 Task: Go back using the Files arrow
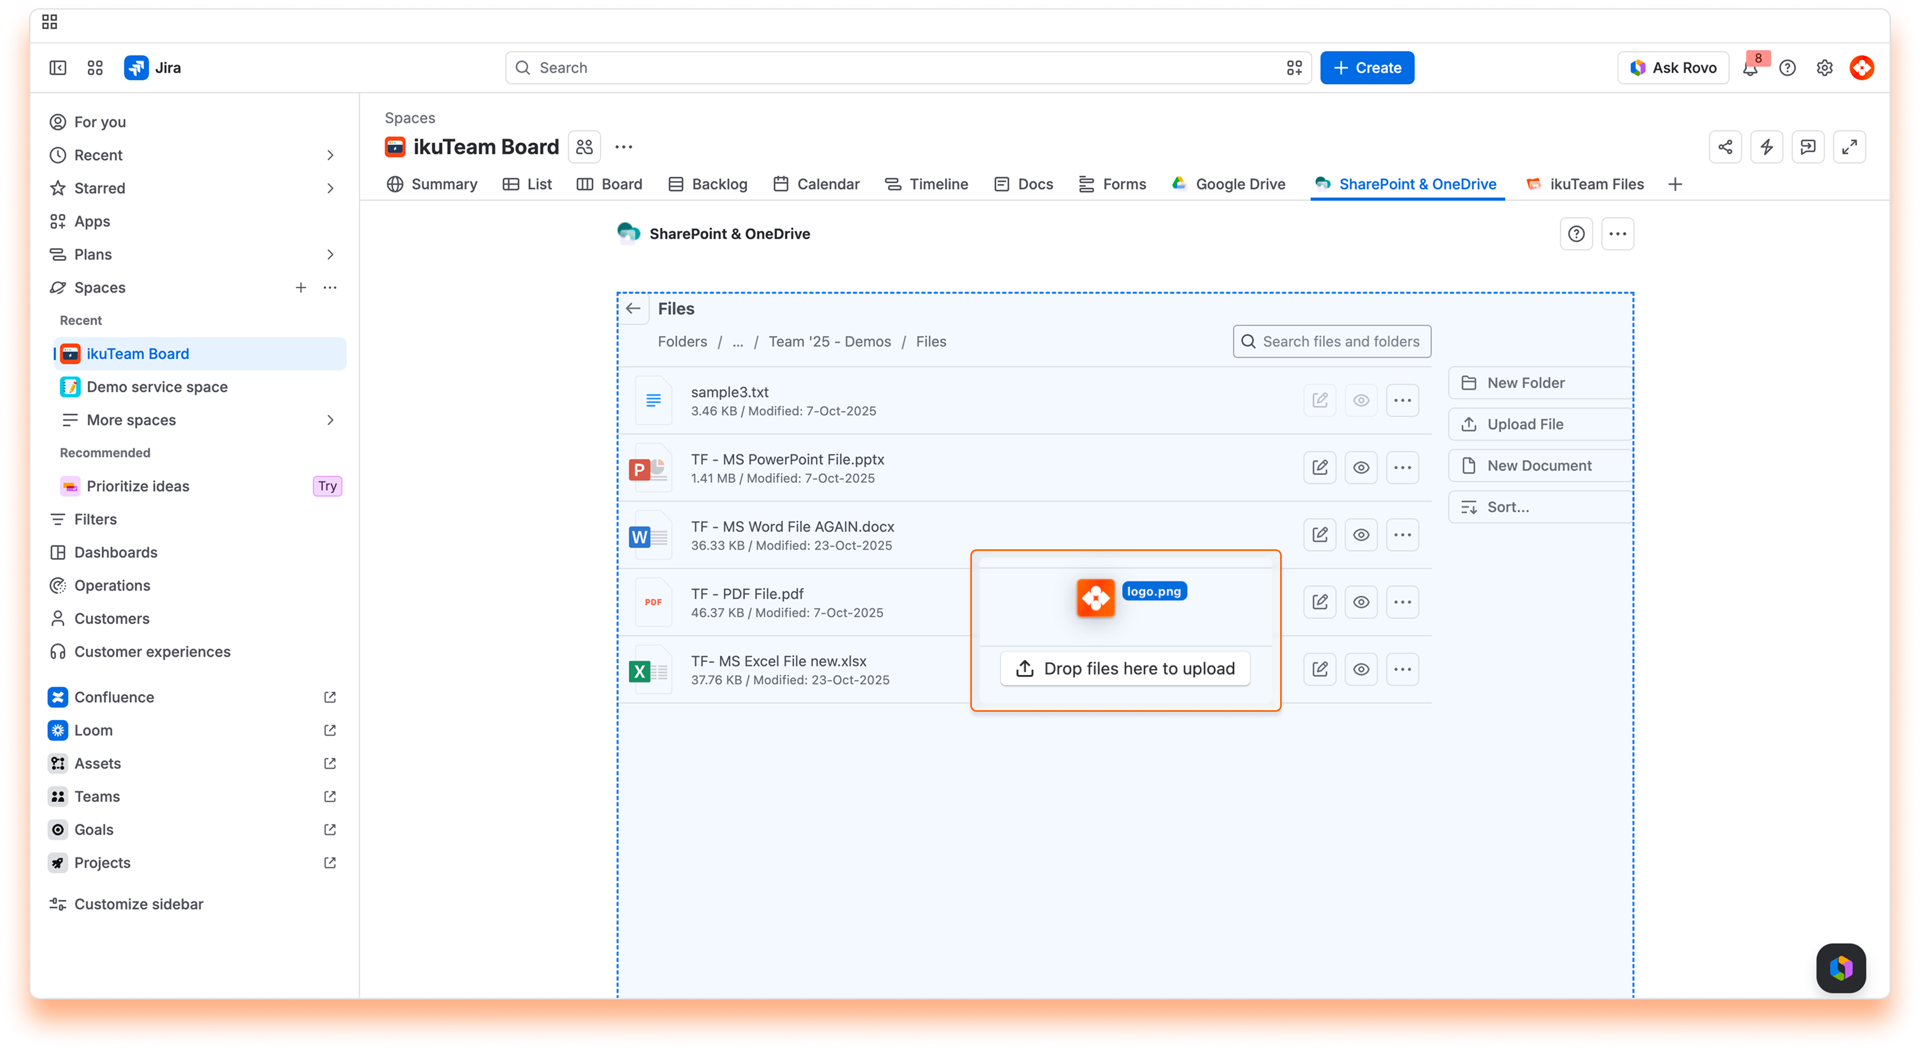coord(634,308)
